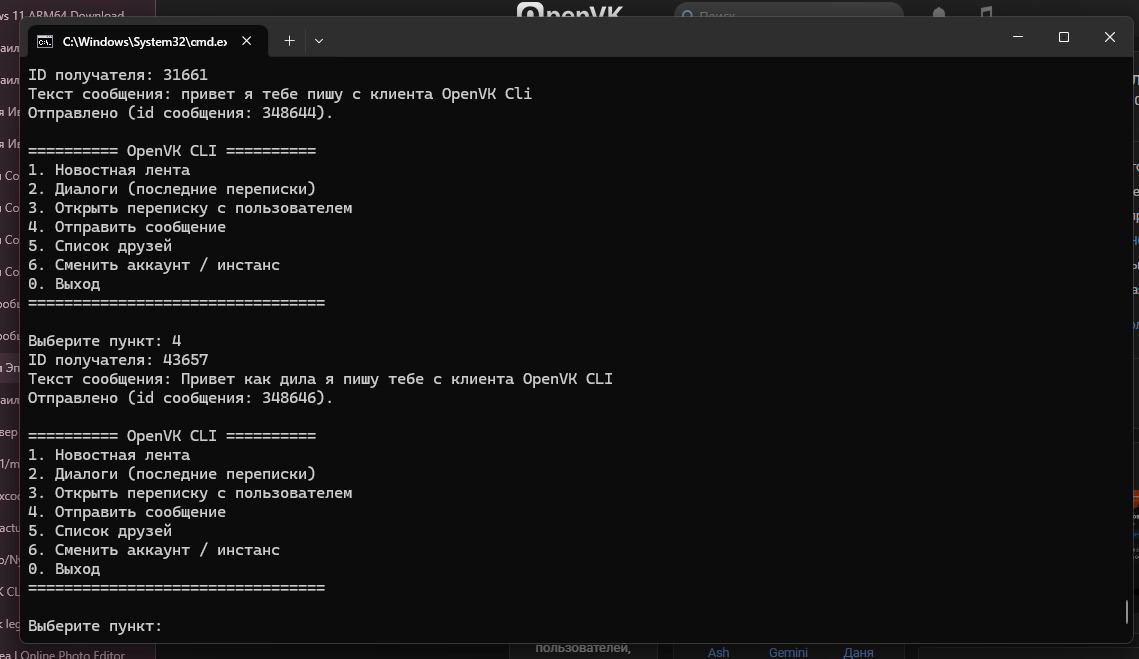1139x659 pixels.
Task: Close the cmd.exe terminal tab
Action: click(246, 41)
